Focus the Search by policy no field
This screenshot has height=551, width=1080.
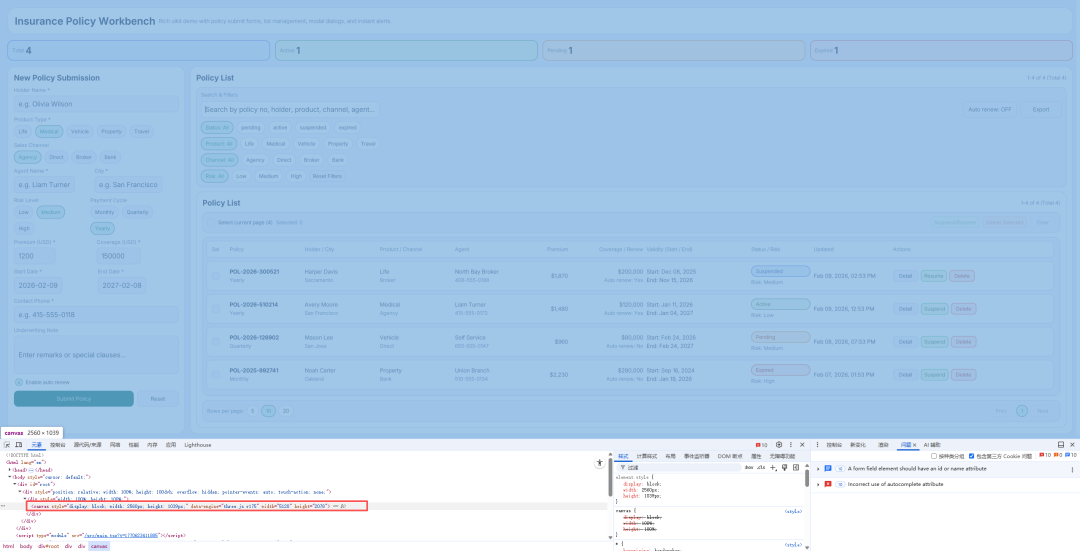[290, 110]
